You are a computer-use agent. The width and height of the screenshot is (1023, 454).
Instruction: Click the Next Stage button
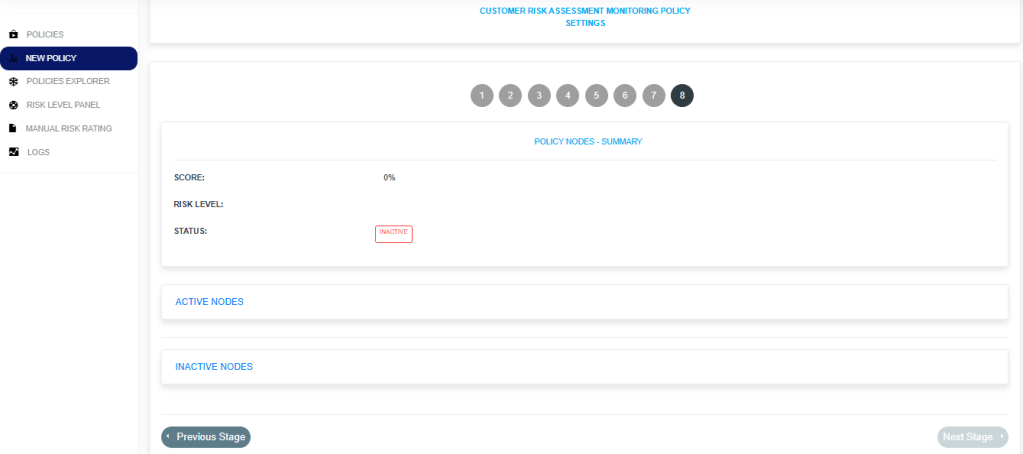click(x=972, y=437)
